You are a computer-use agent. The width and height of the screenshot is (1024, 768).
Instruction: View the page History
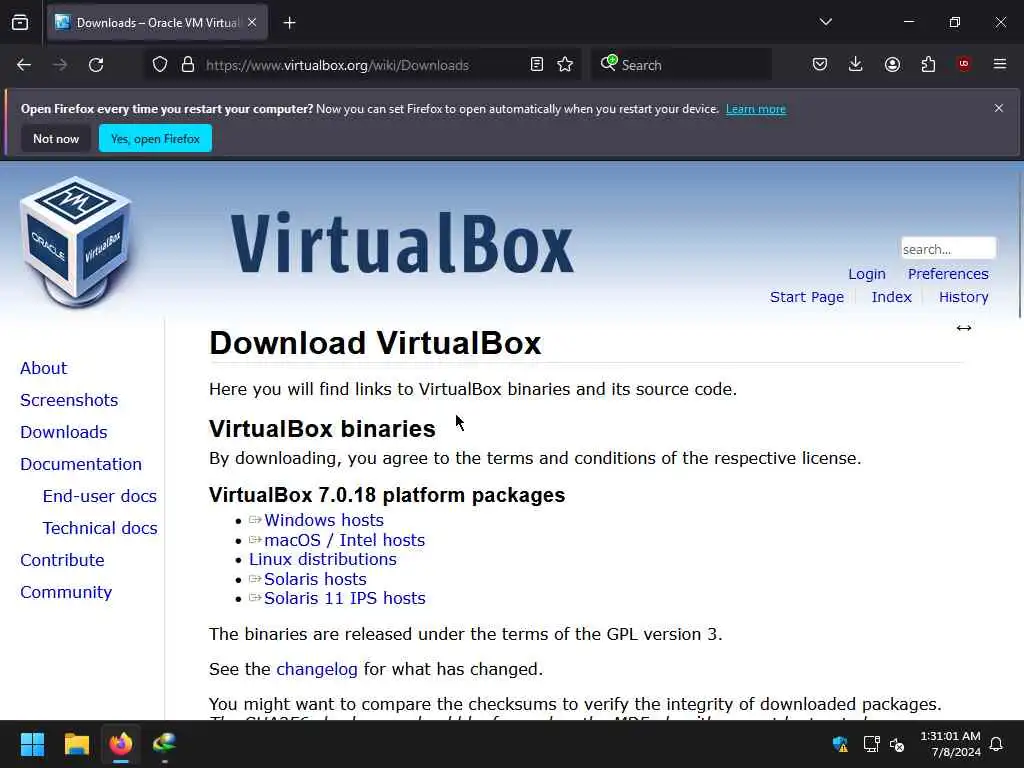(x=963, y=297)
